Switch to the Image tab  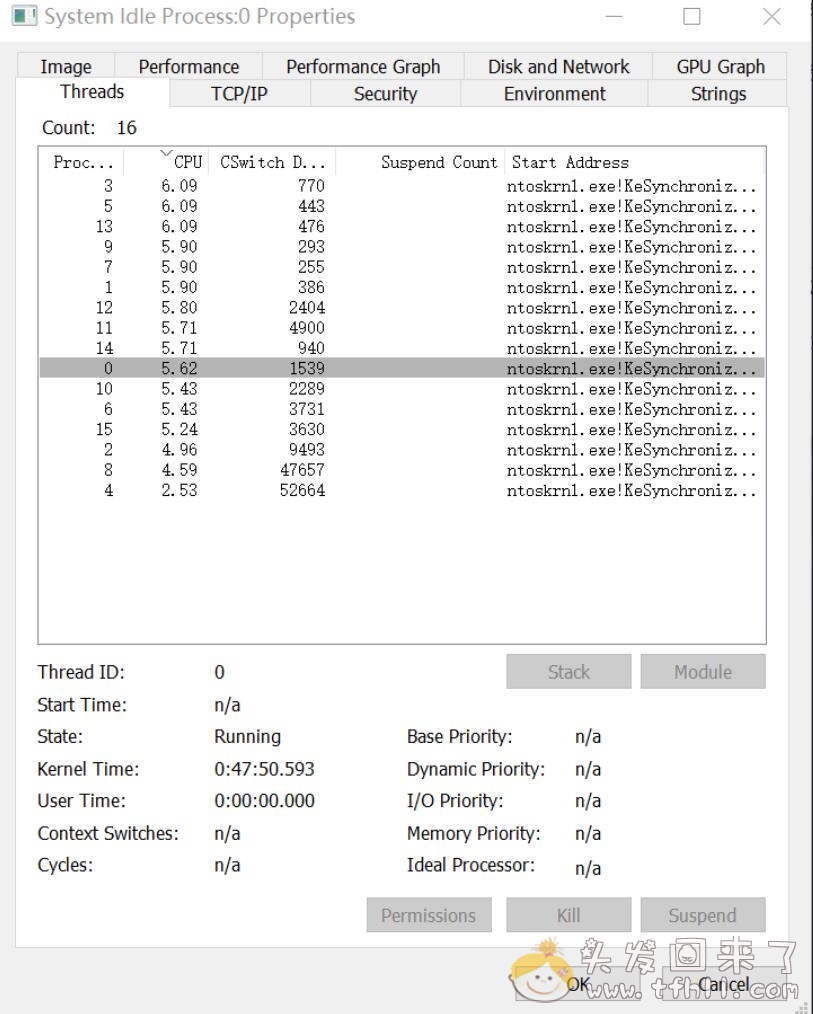tap(66, 67)
